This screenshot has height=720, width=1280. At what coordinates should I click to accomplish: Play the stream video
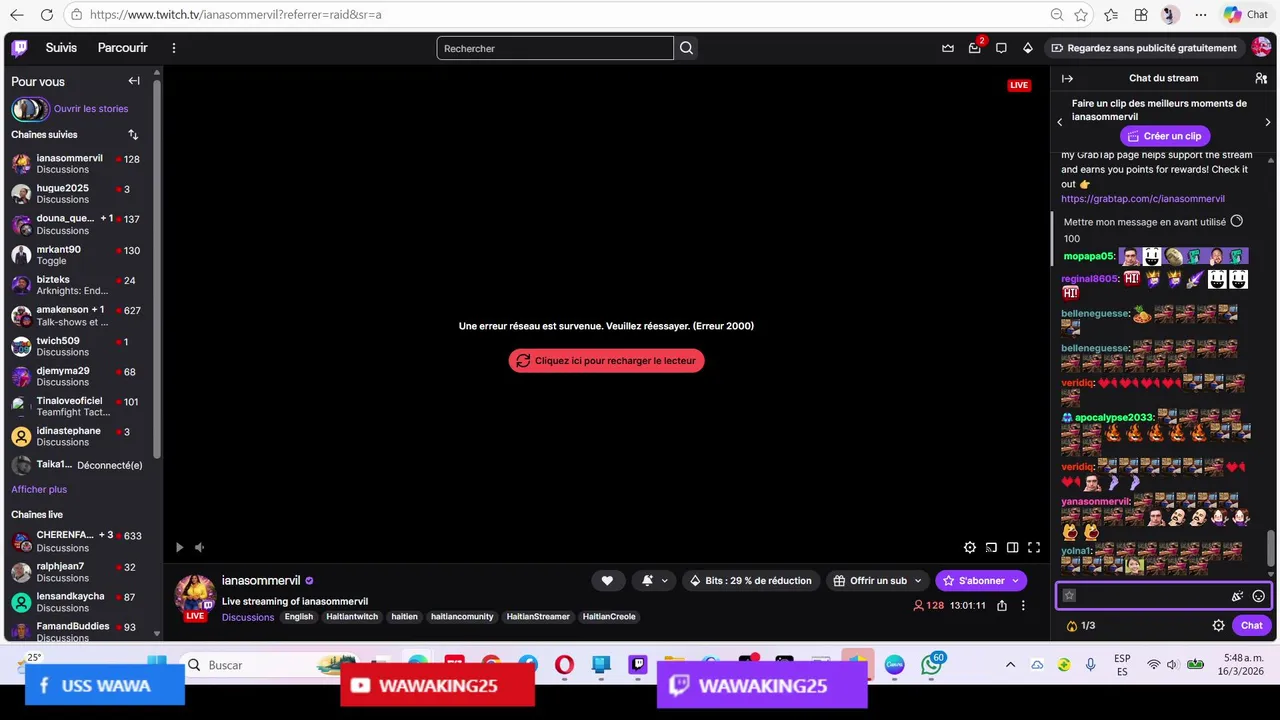click(x=179, y=547)
